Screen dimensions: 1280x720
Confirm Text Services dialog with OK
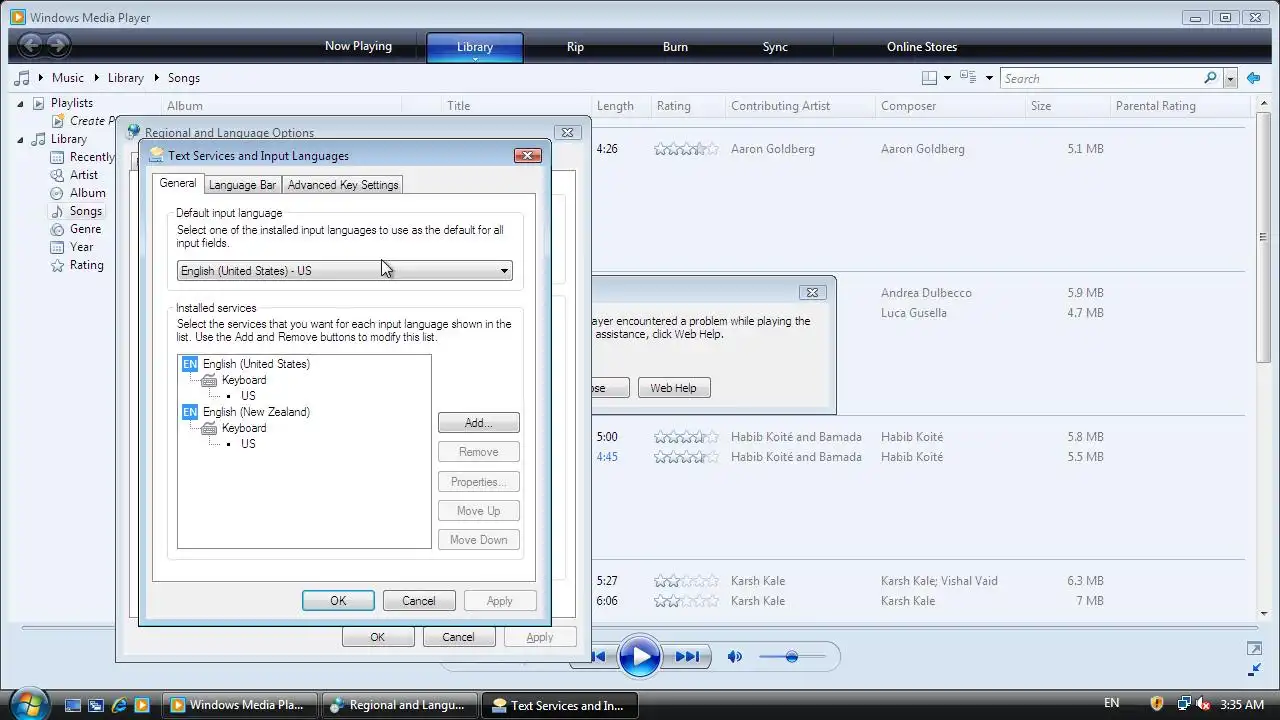tap(338, 601)
